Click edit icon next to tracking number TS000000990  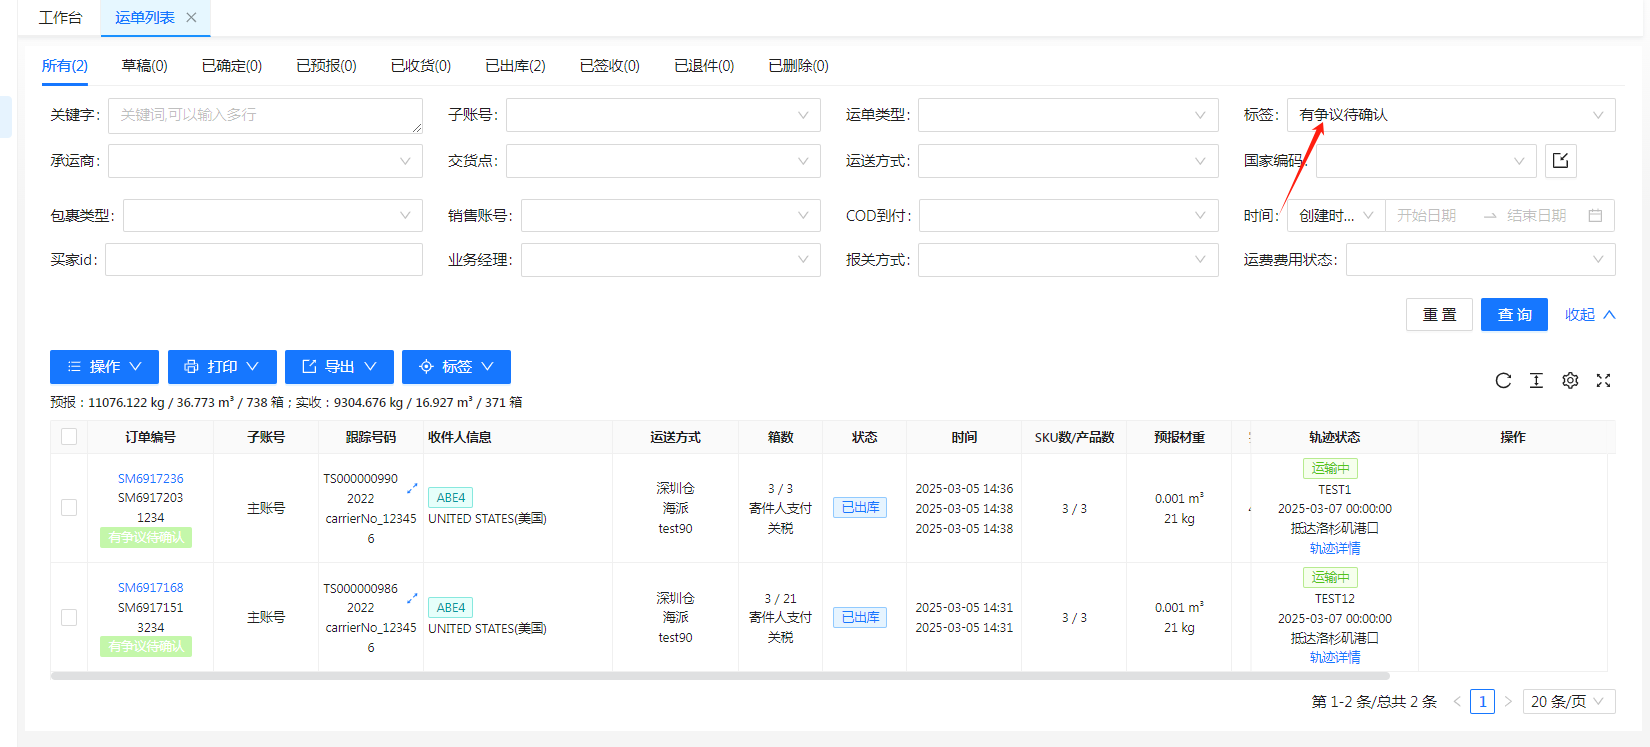click(x=412, y=488)
